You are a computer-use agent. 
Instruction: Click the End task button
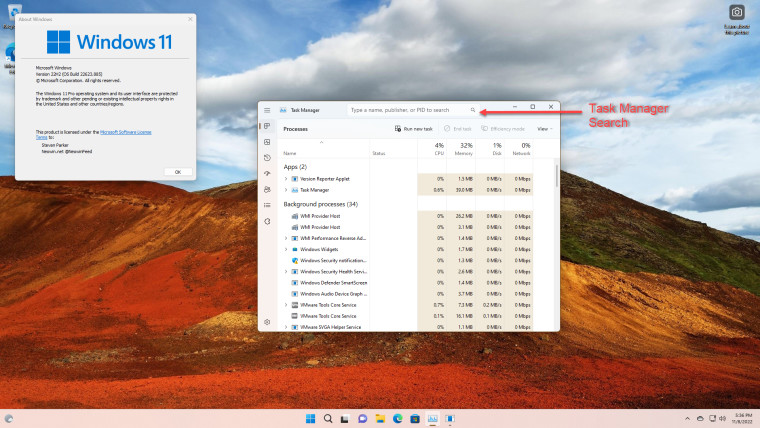458,129
